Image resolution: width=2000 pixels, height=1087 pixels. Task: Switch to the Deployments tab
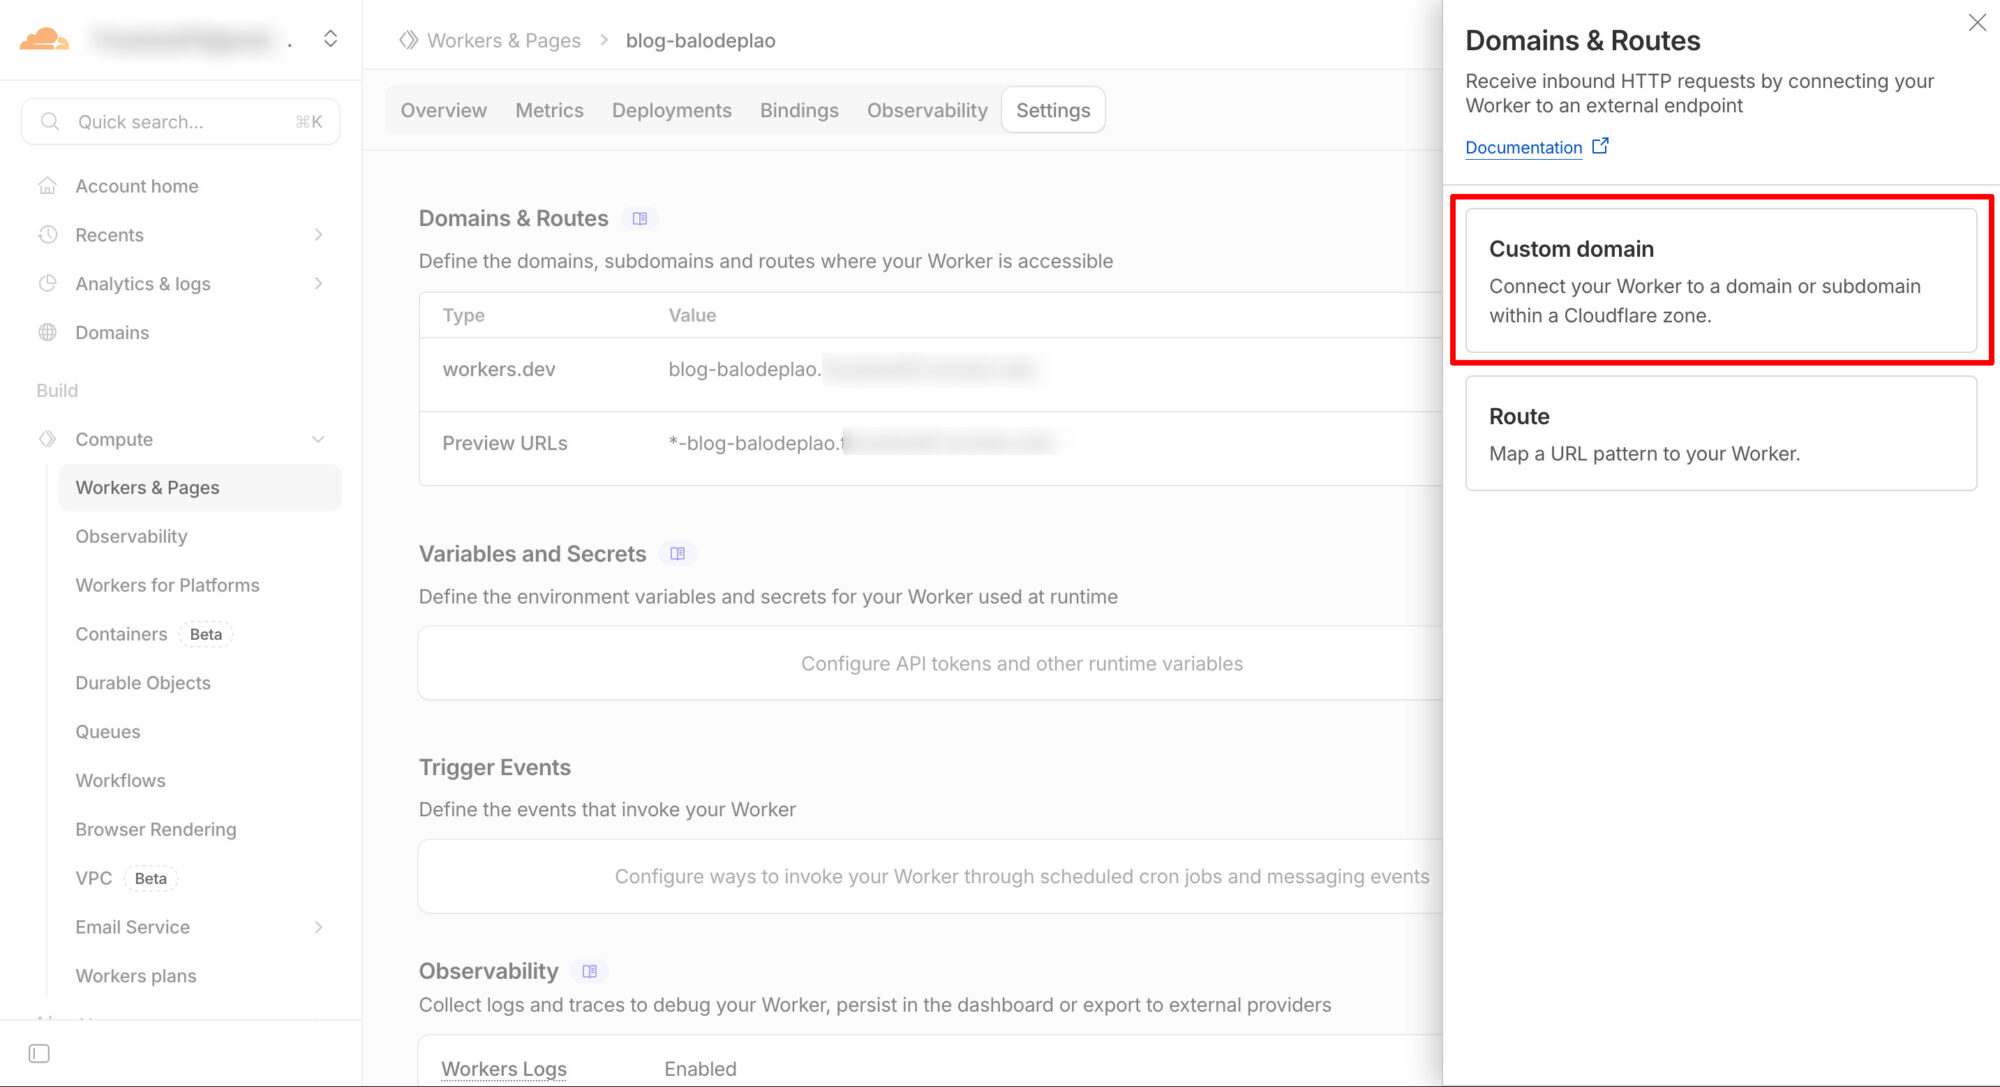671,110
